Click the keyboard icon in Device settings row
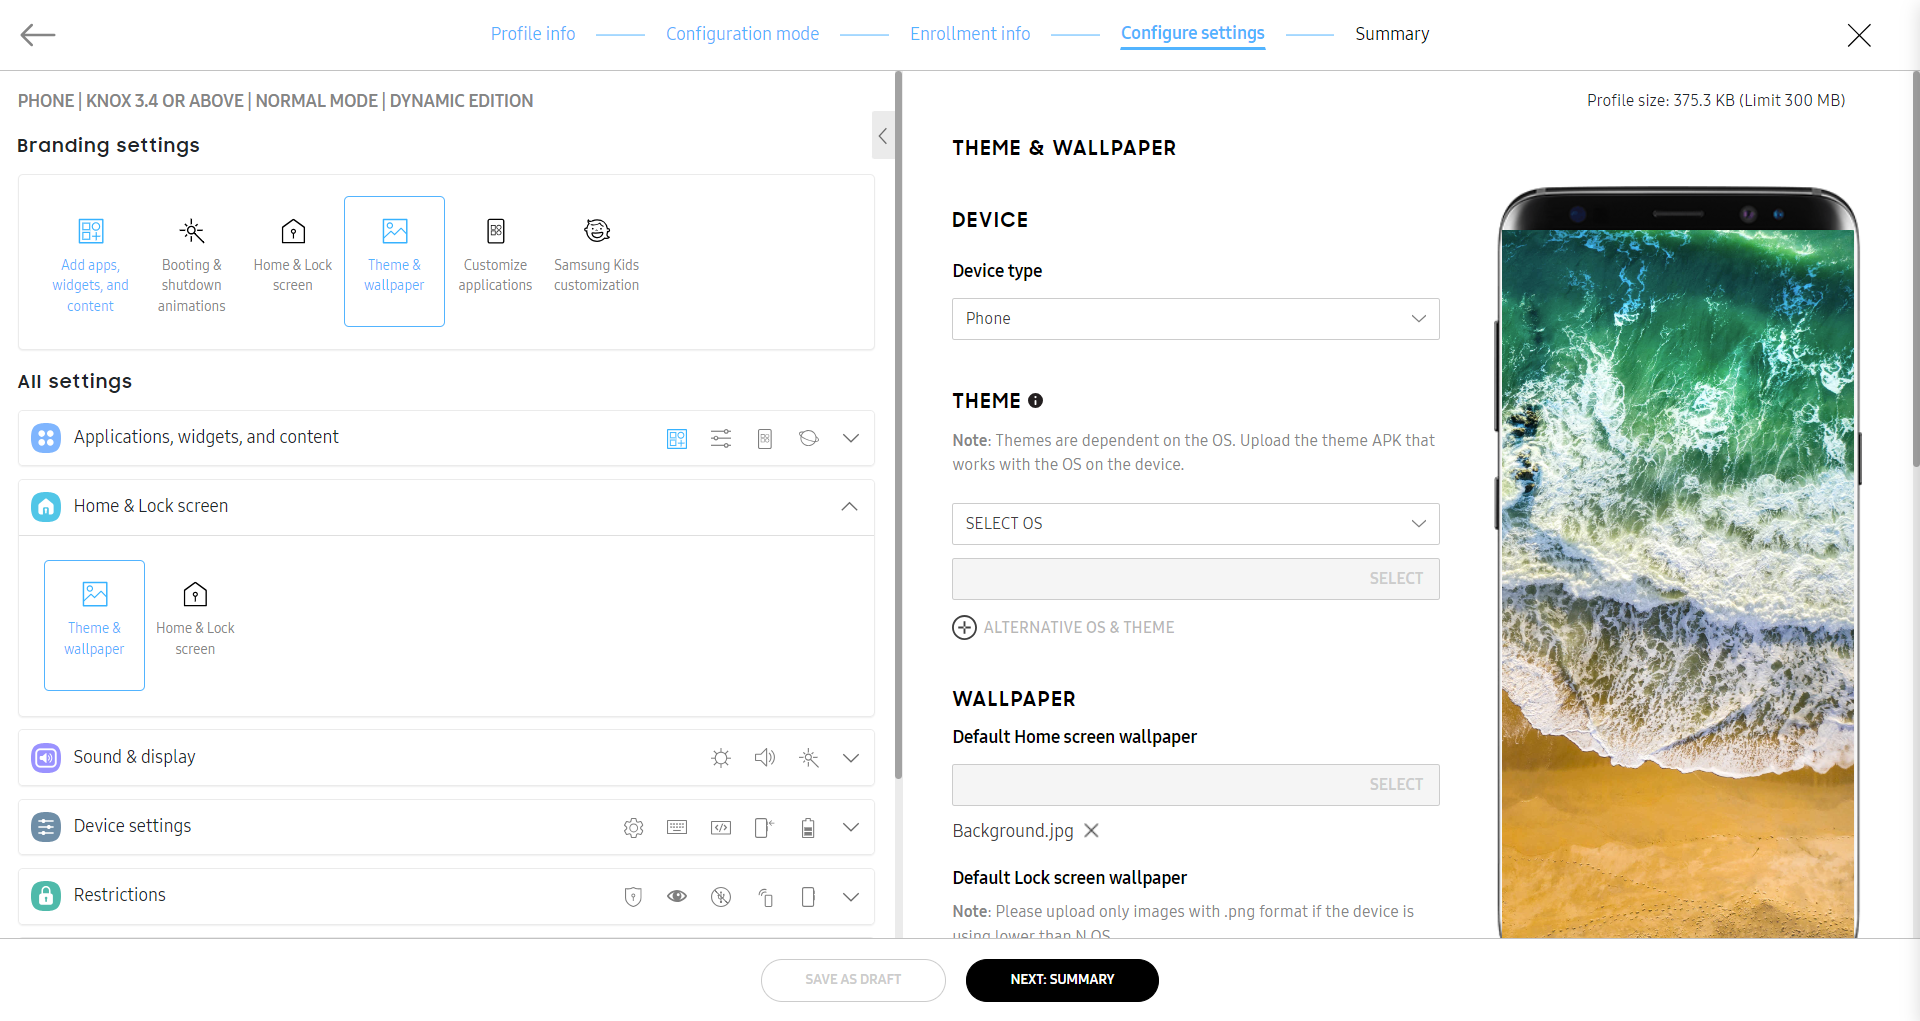The height and width of the screenshot is (1021, 1920). (677, 827)
